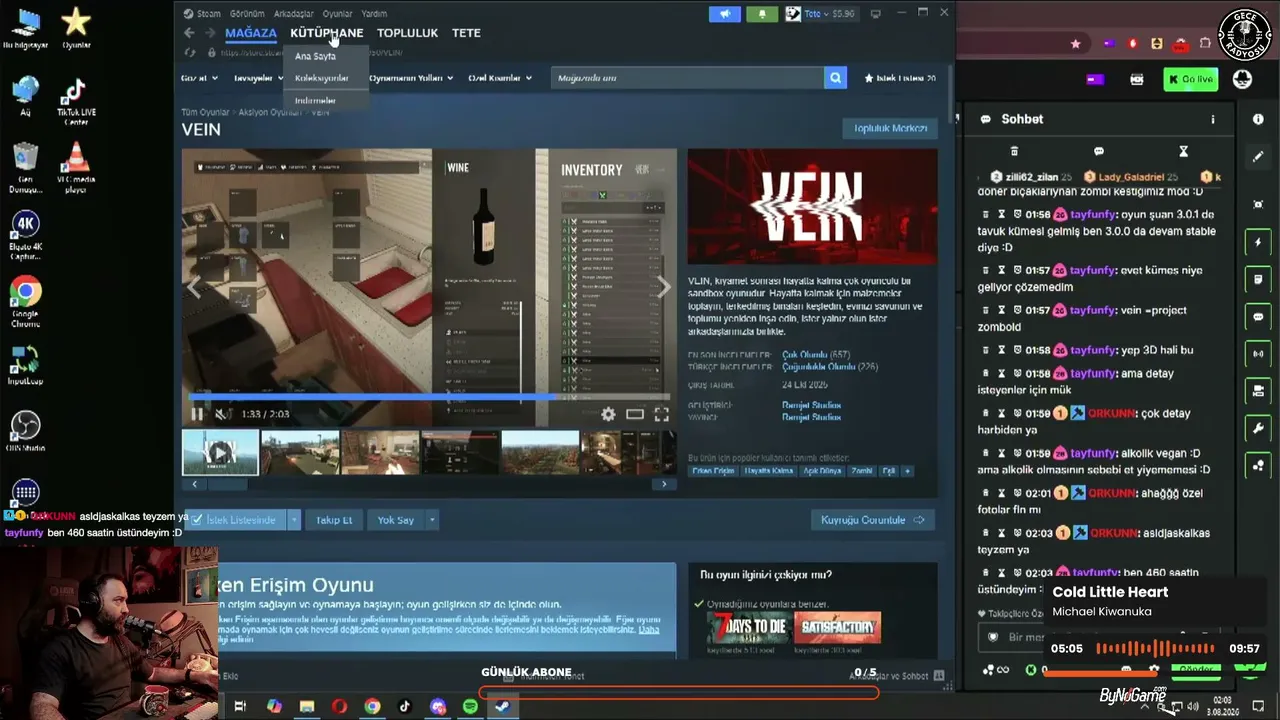
Task: Open the Sohbet chat options menu
Action: [x=1213, y=119]
